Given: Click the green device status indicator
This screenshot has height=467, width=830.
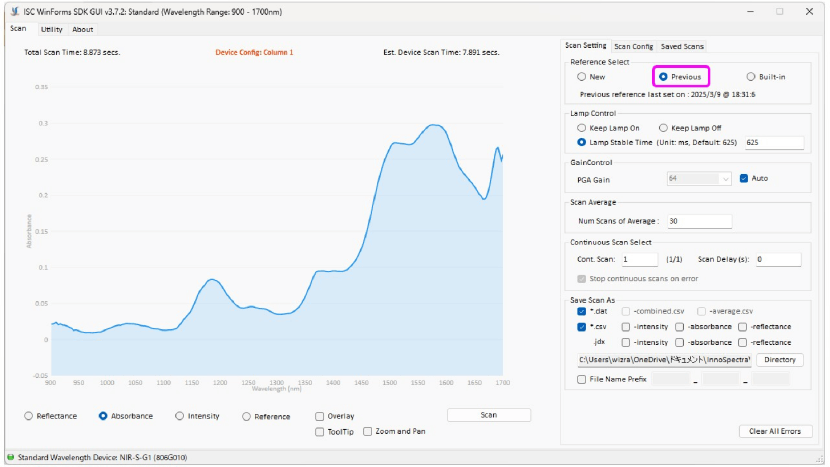Looking at the screenshot, I should [10, 457].
